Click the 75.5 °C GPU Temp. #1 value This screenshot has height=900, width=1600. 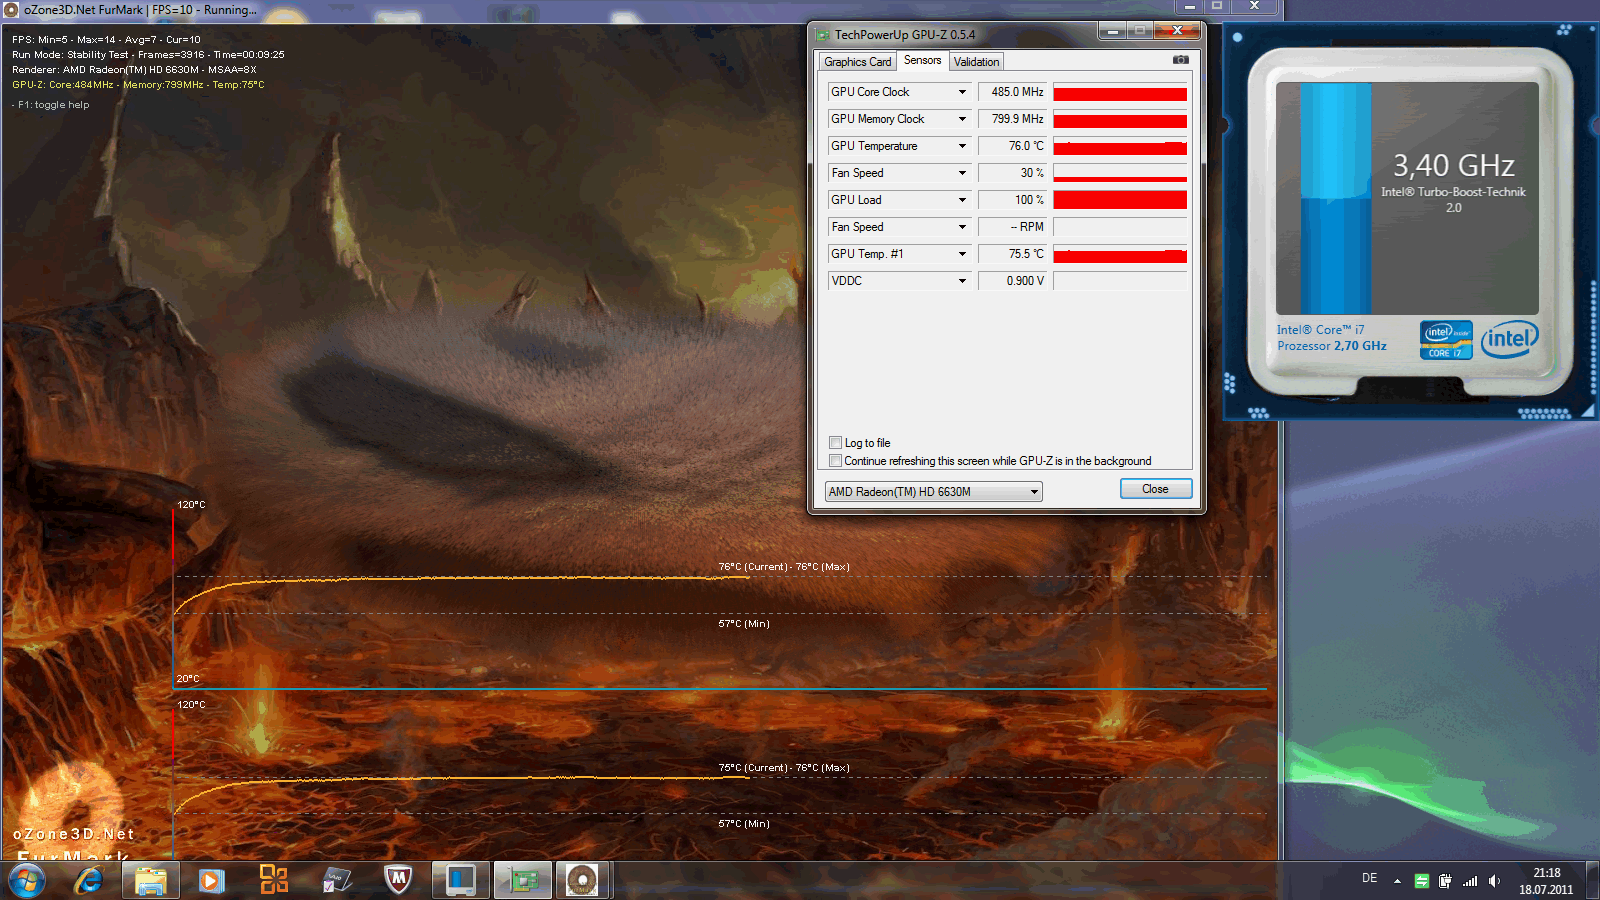[1012, 254]
